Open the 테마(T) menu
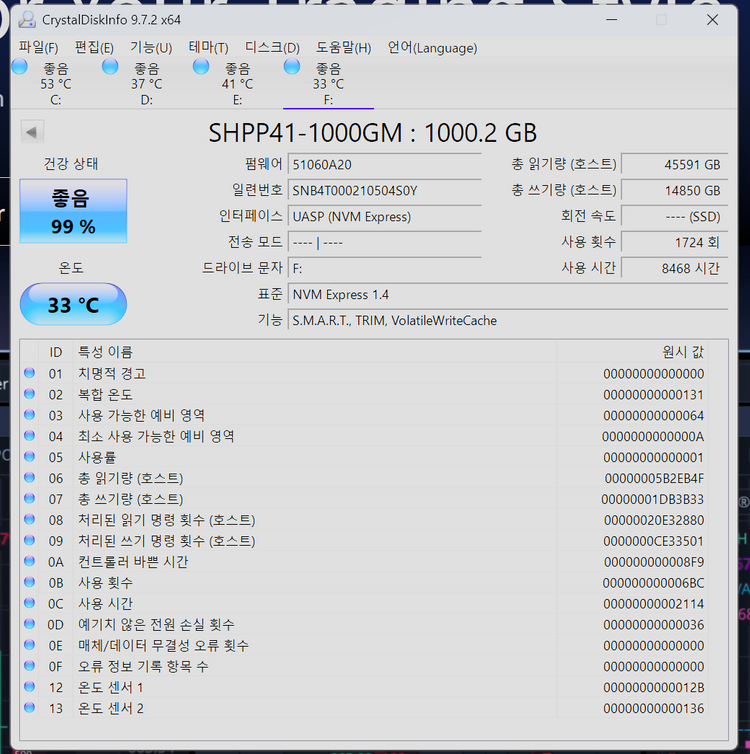Viewport: 750px width, 754px height. point(208,48)
